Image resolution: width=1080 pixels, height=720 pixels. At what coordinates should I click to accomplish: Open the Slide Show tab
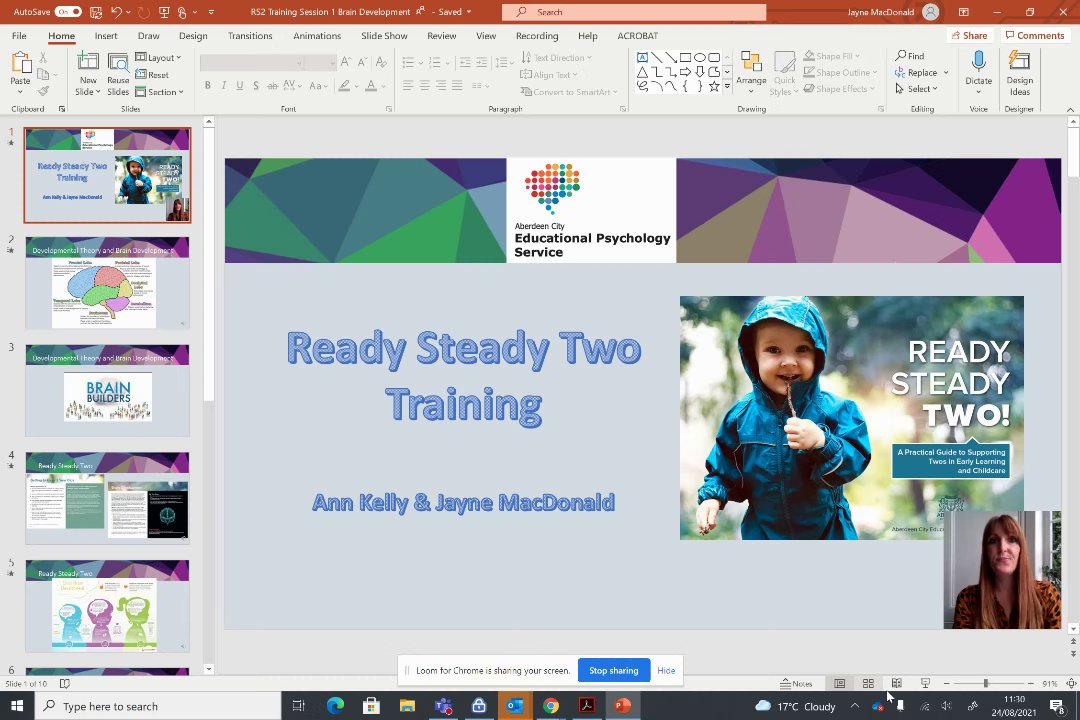384,36
